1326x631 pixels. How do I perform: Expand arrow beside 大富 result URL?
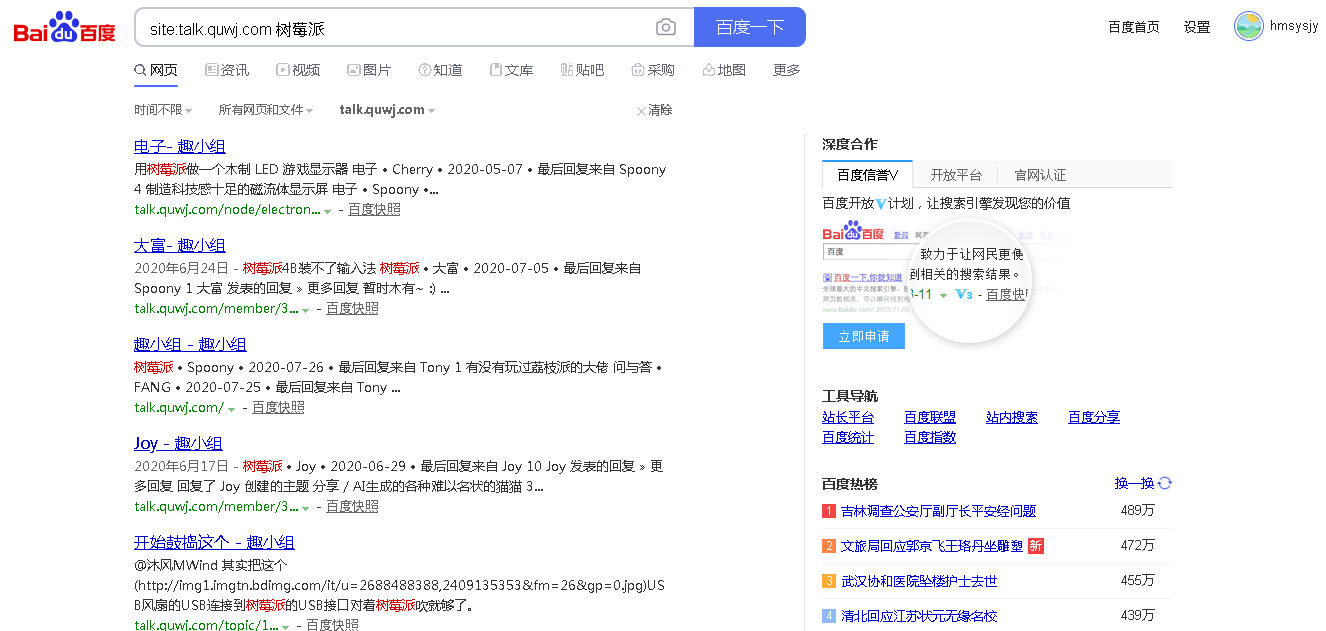point(306,310)
